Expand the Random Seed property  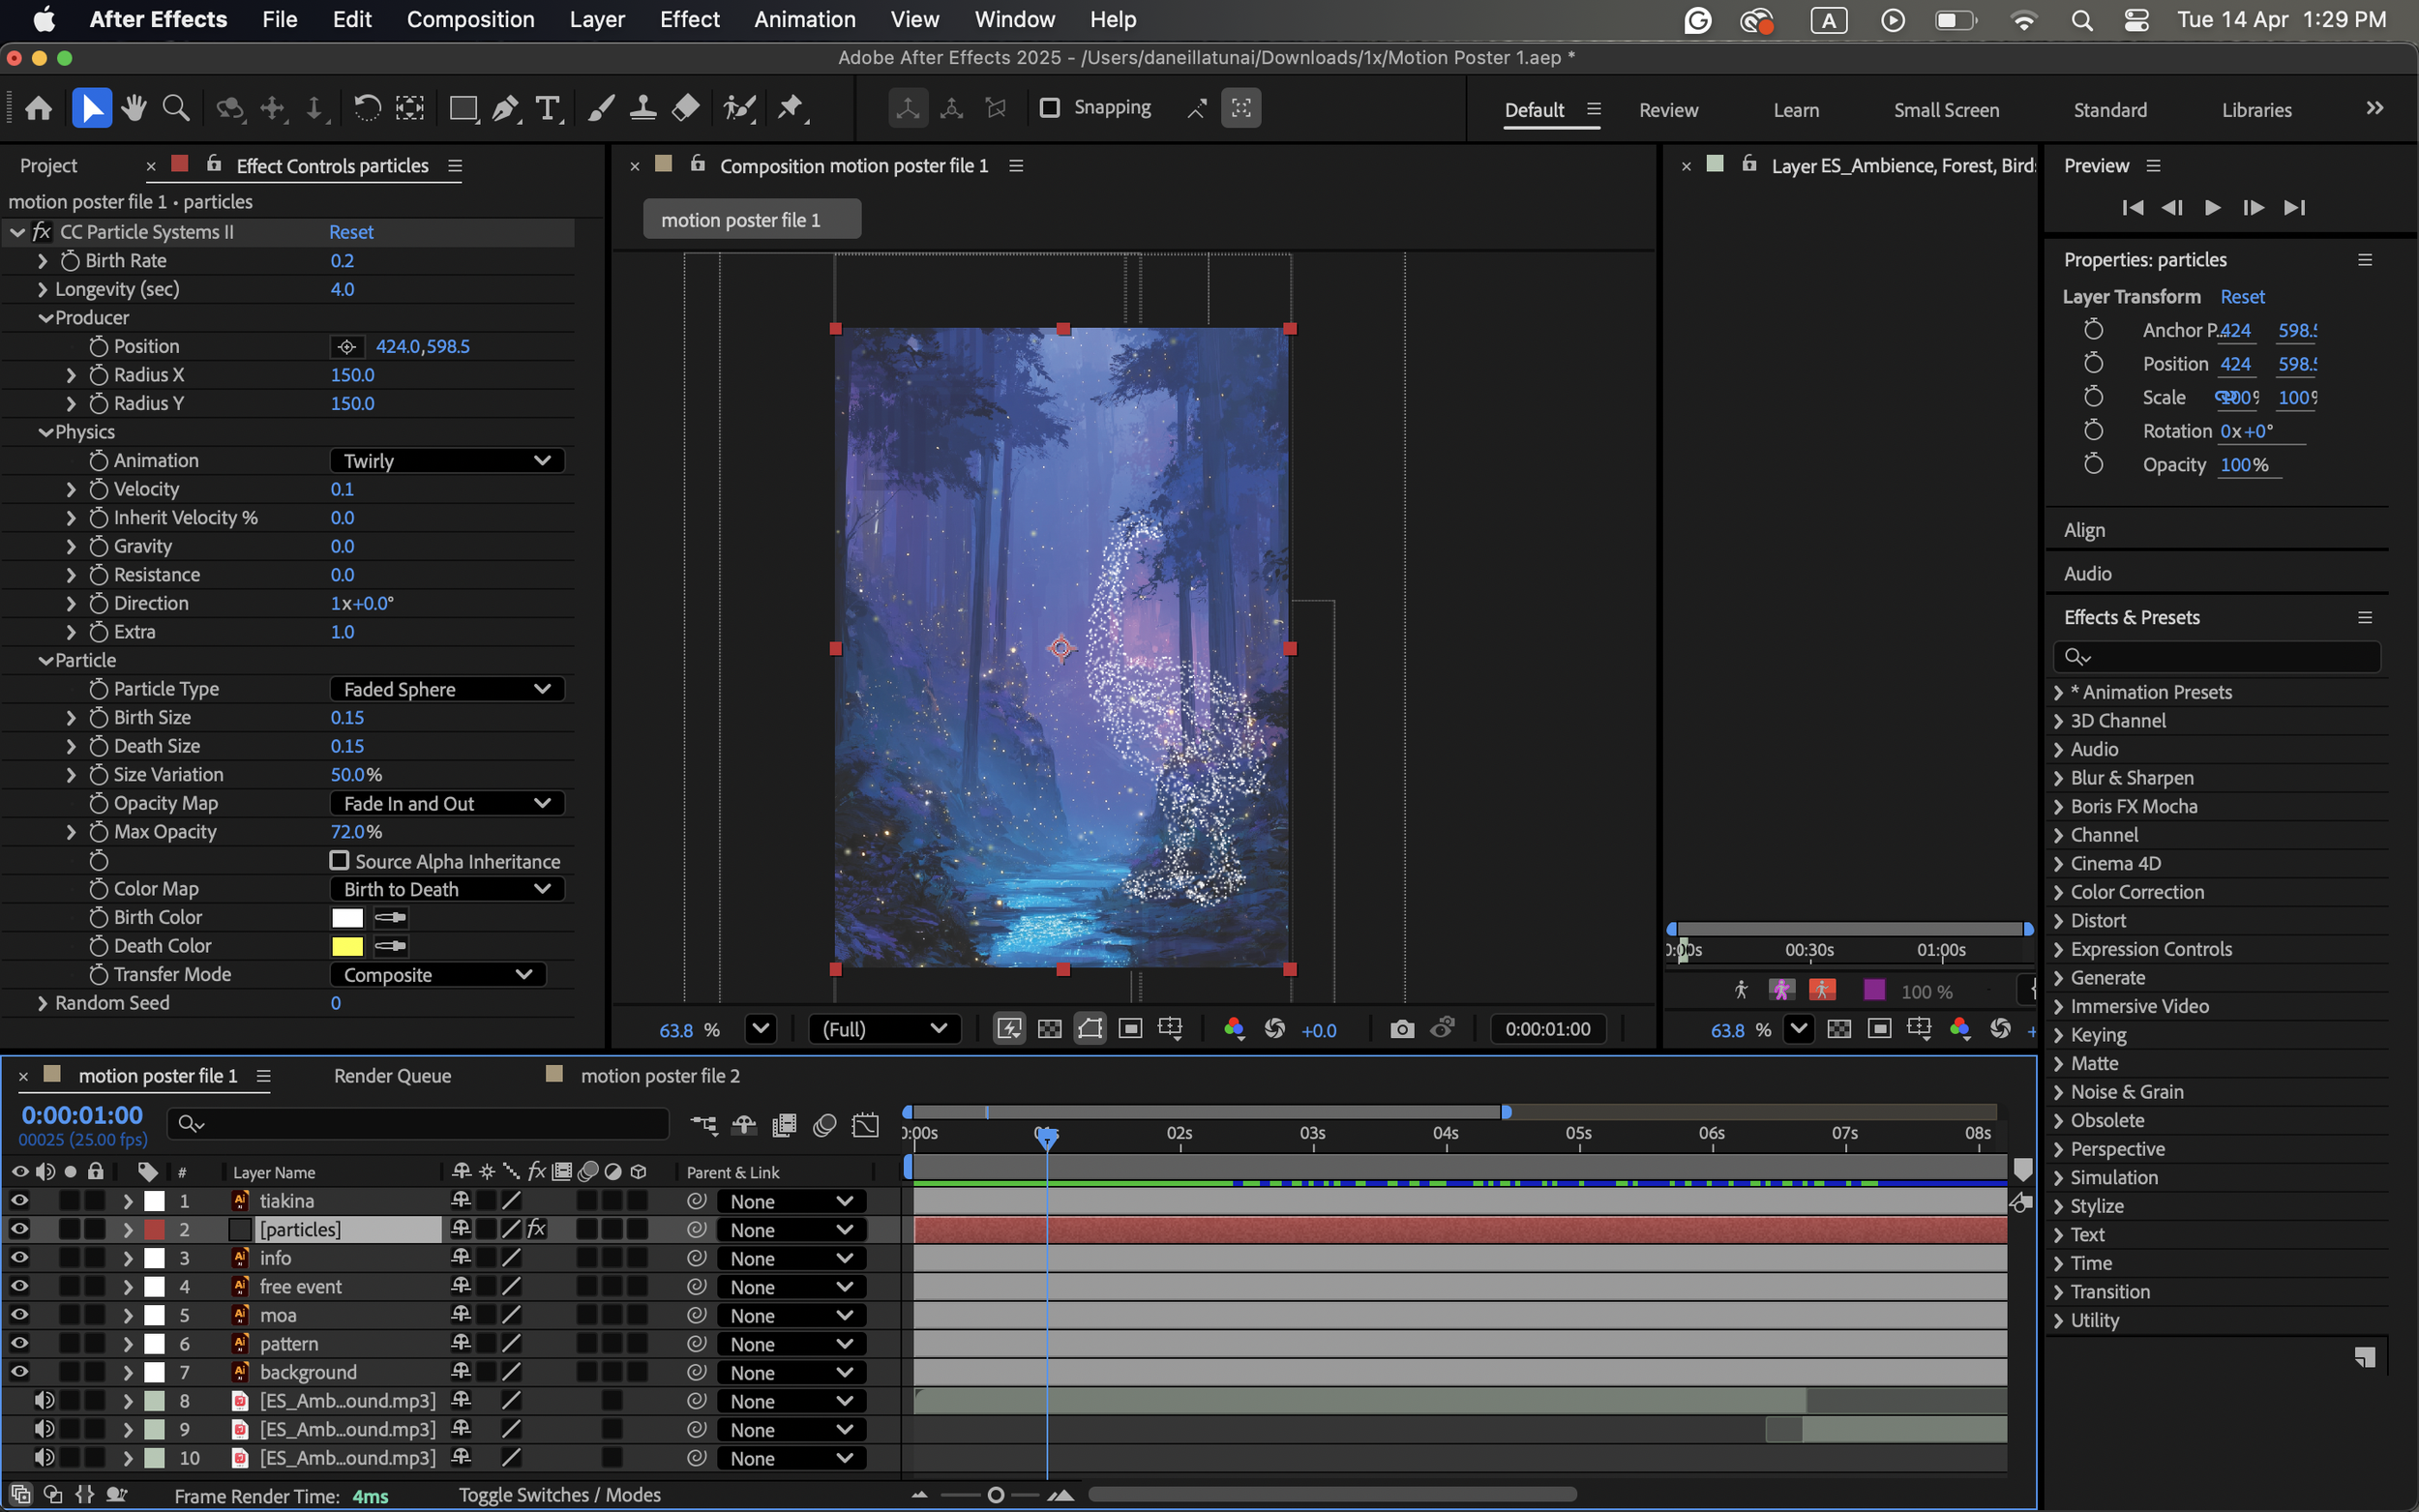42,1003
